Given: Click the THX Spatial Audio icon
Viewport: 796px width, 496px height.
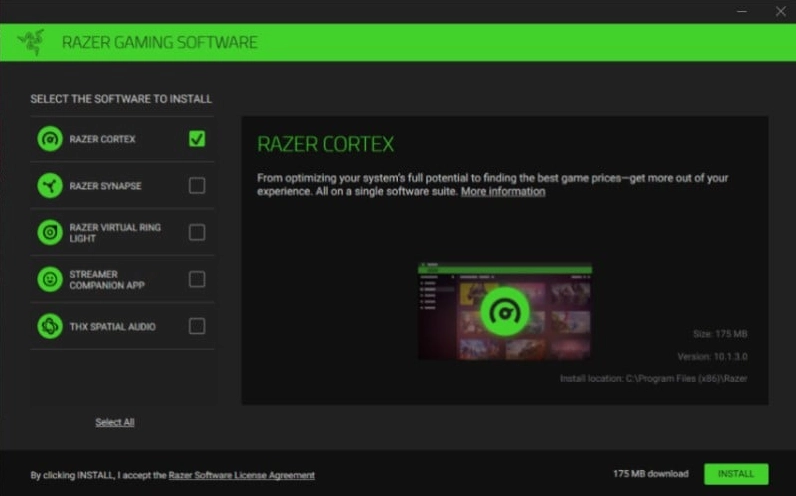Looking at the screenshot, I should coord(50,326).
